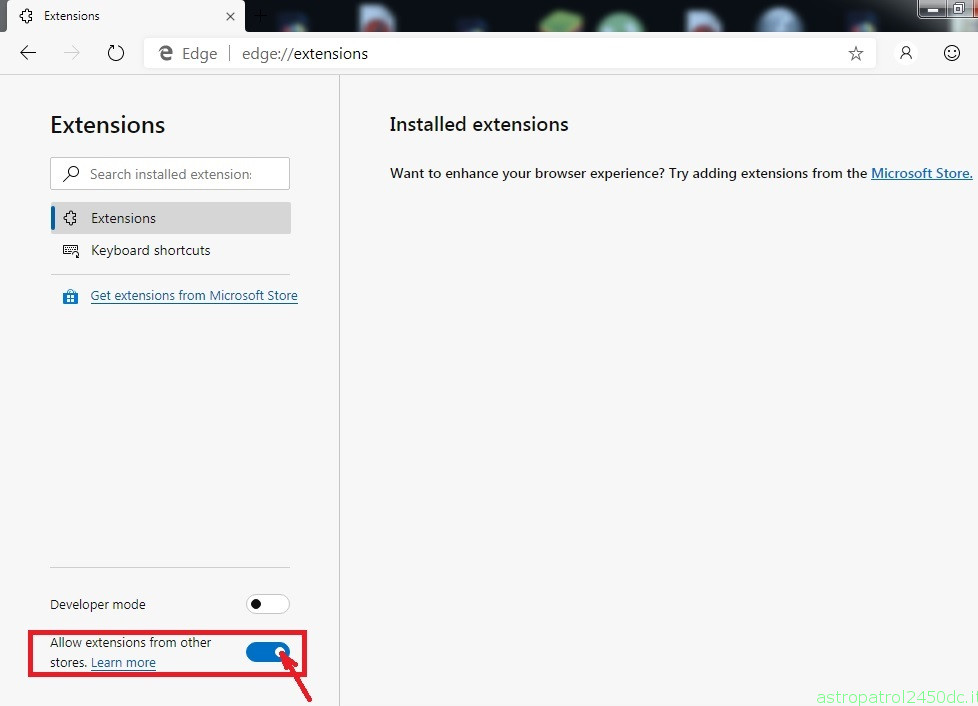Click the keyboard icon beside Keyboard shortcuts
The image size is (978, 706).
pyautogui.click(x=70, y=251)
